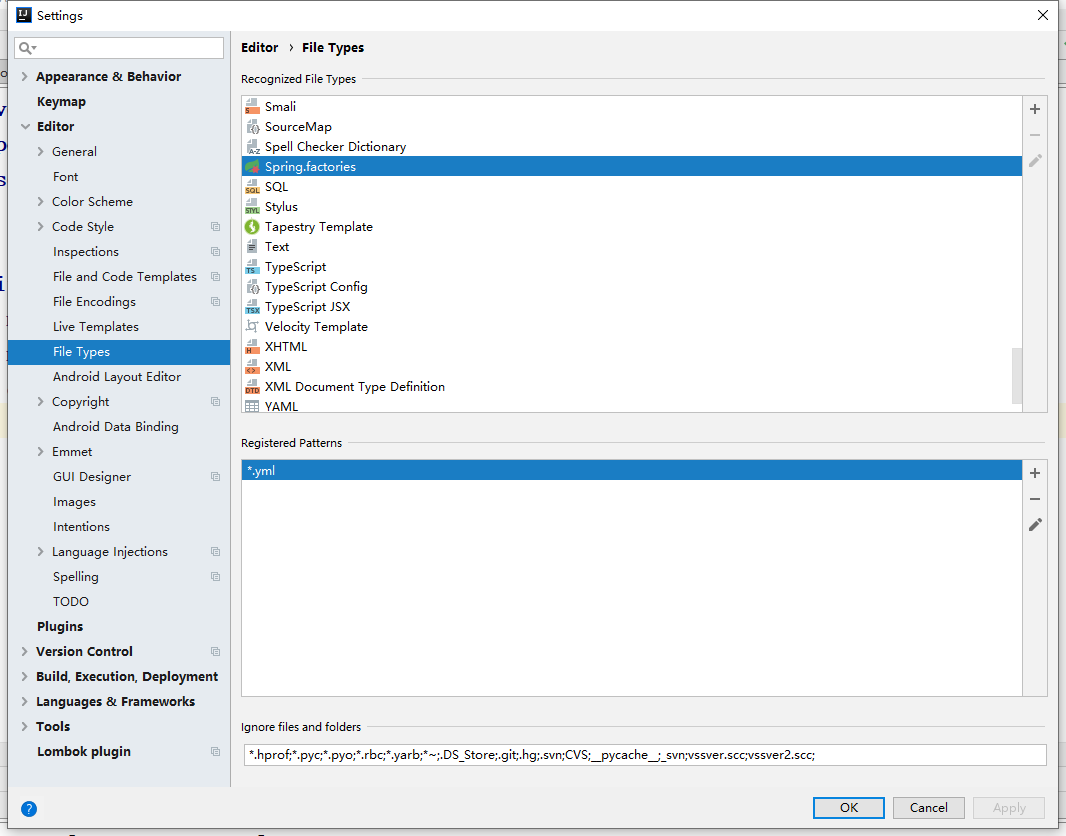Dismiss the dialog with Cancel
1066x836 pixels.
929,807
